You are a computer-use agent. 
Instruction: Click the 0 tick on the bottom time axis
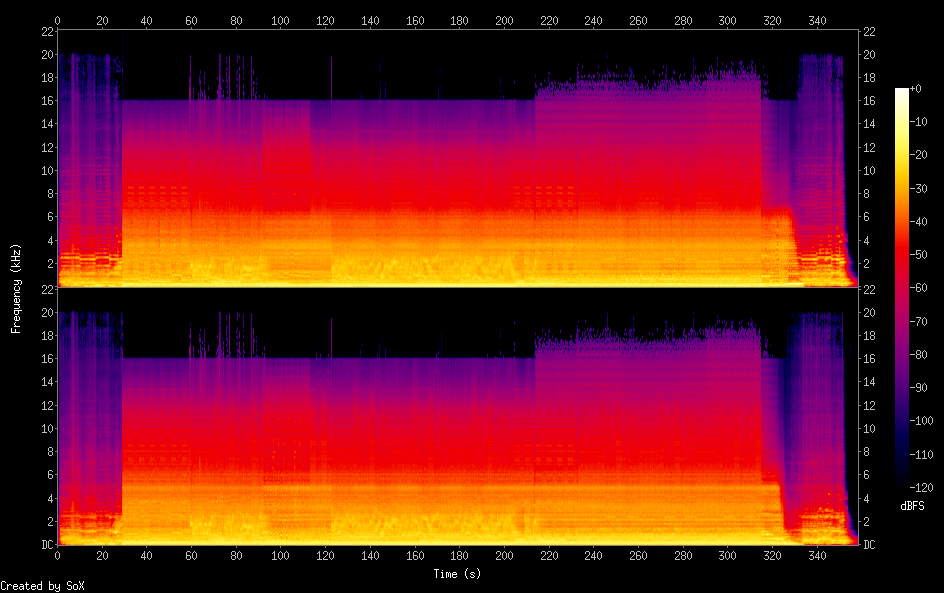point(58,556)
